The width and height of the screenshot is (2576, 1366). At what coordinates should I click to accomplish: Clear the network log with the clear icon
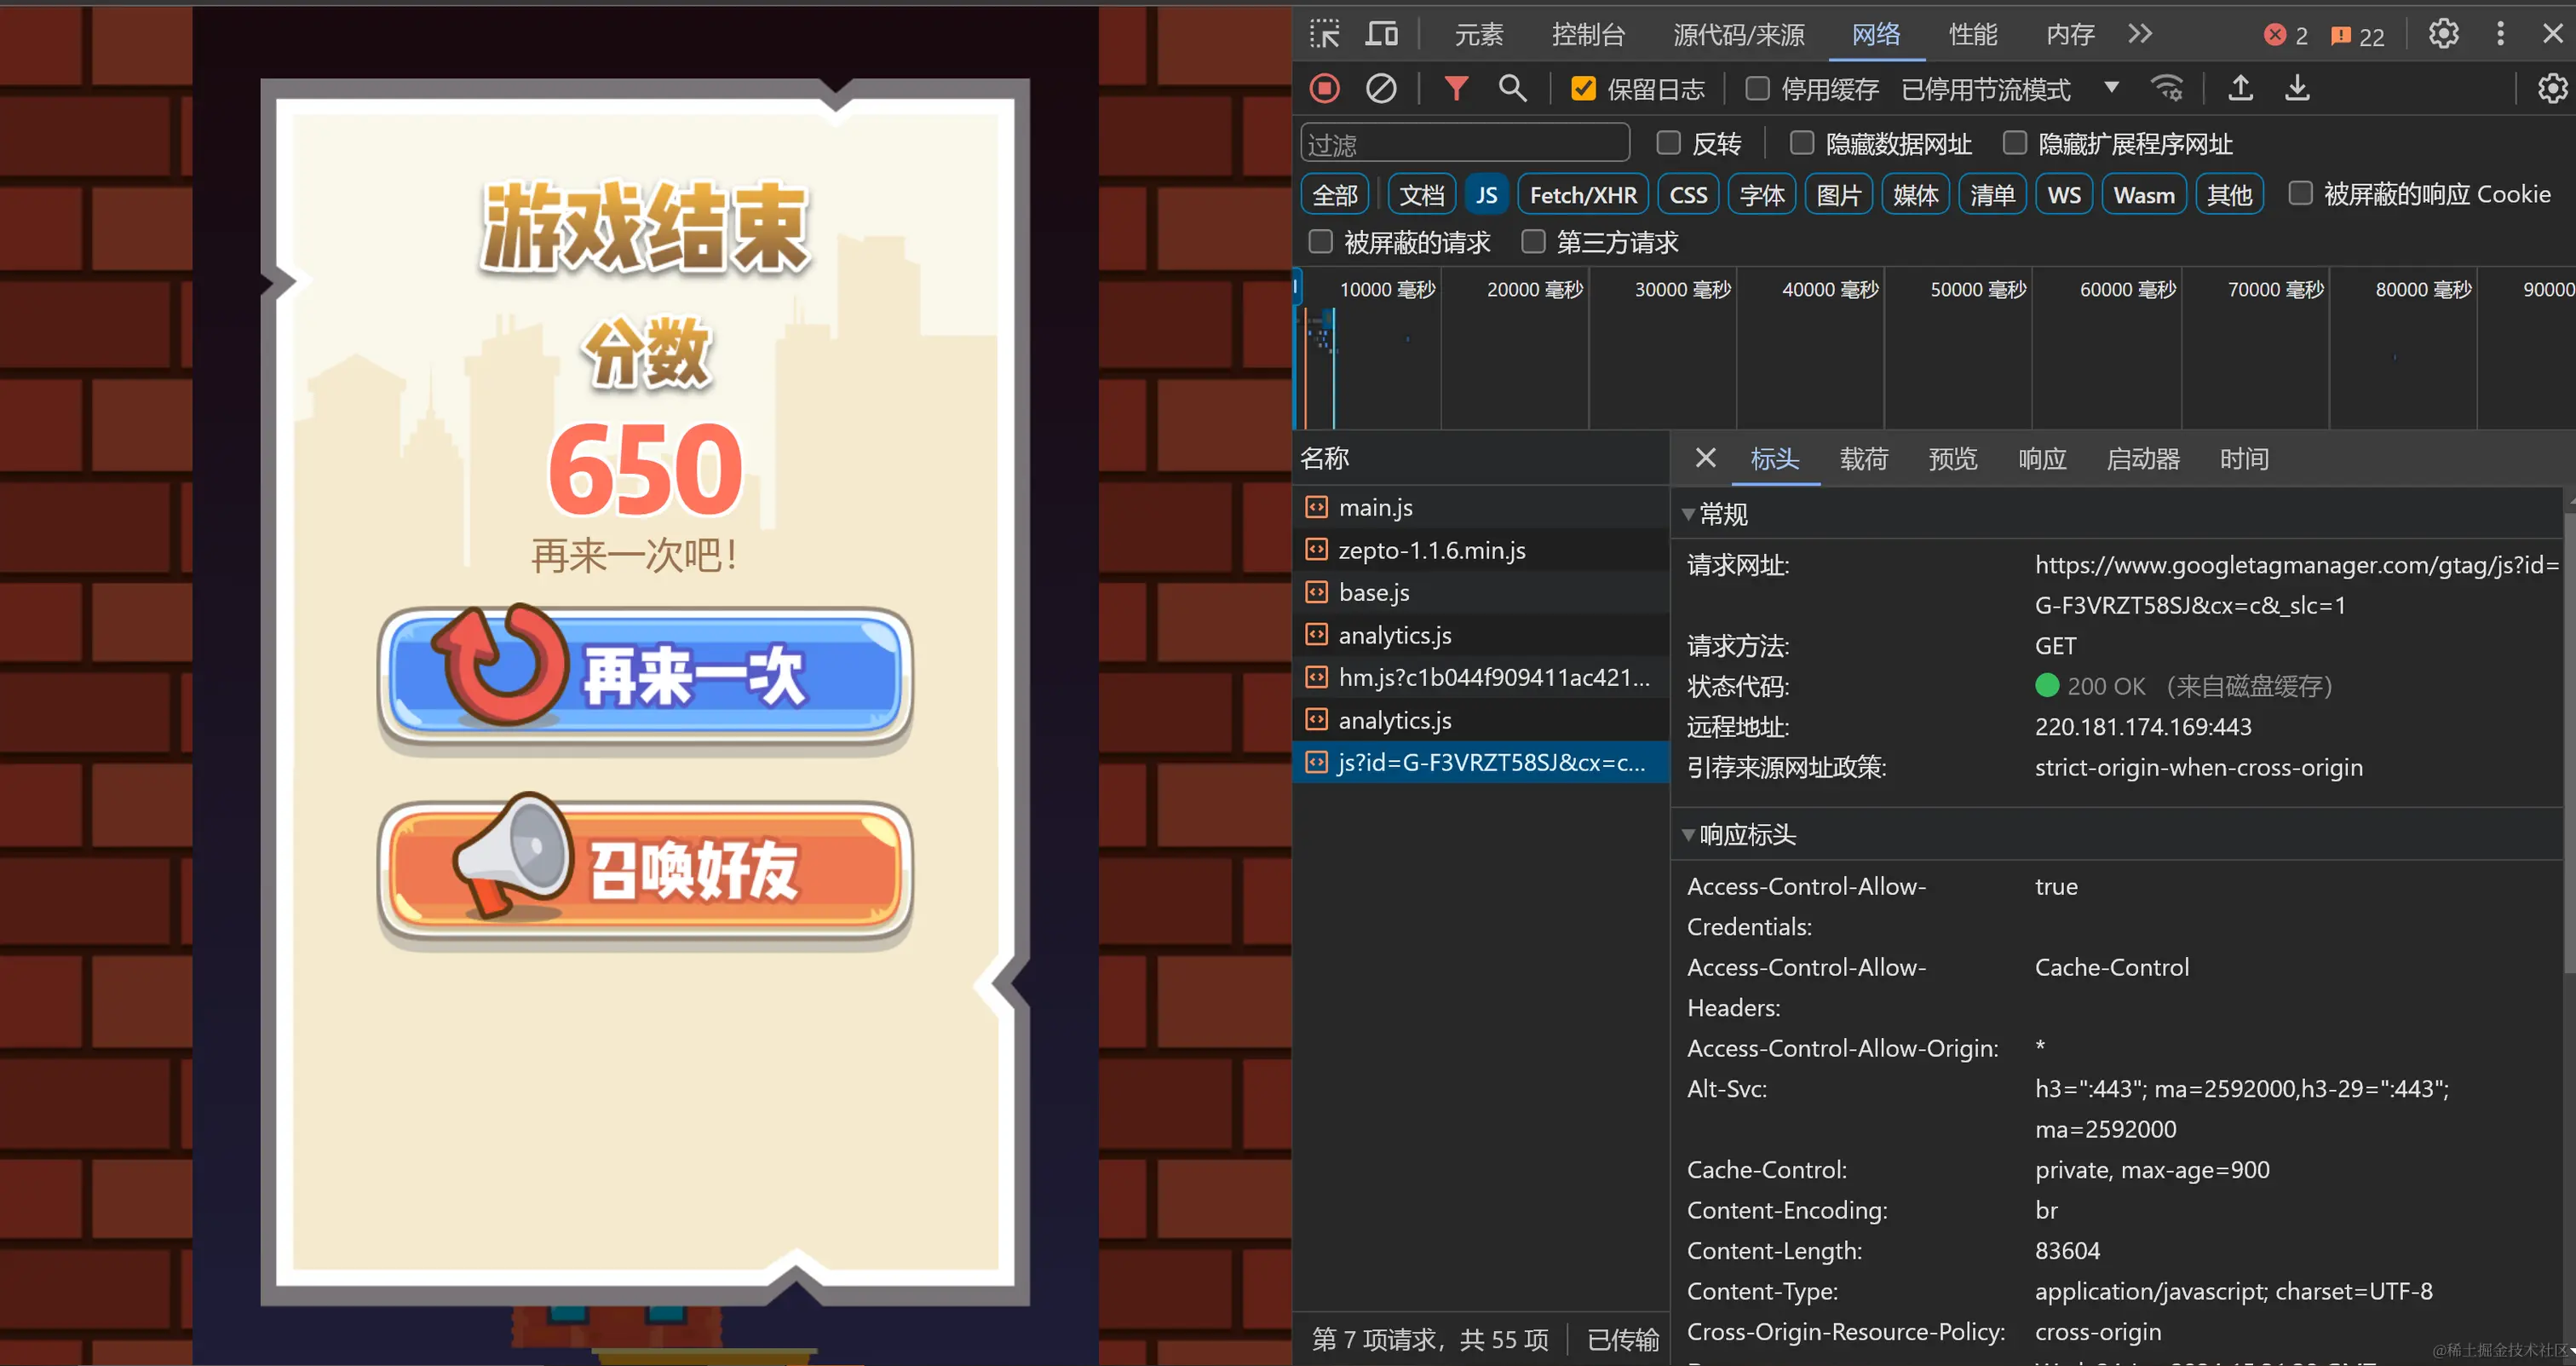[1381, 89]
